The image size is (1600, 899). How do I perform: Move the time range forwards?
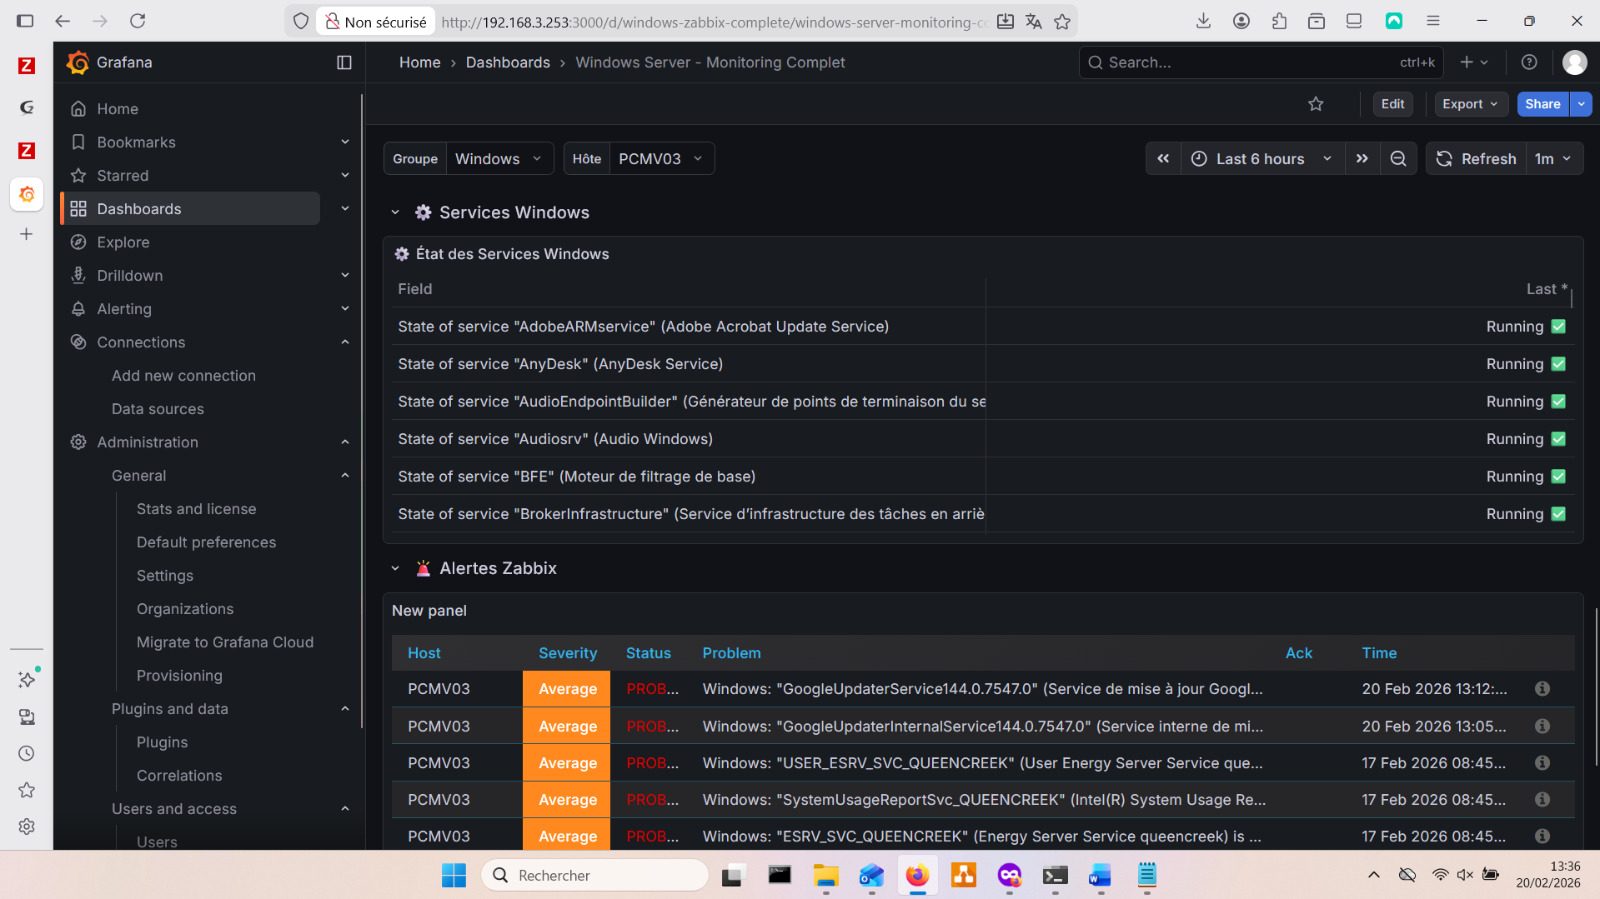[x=1362, y=159]
